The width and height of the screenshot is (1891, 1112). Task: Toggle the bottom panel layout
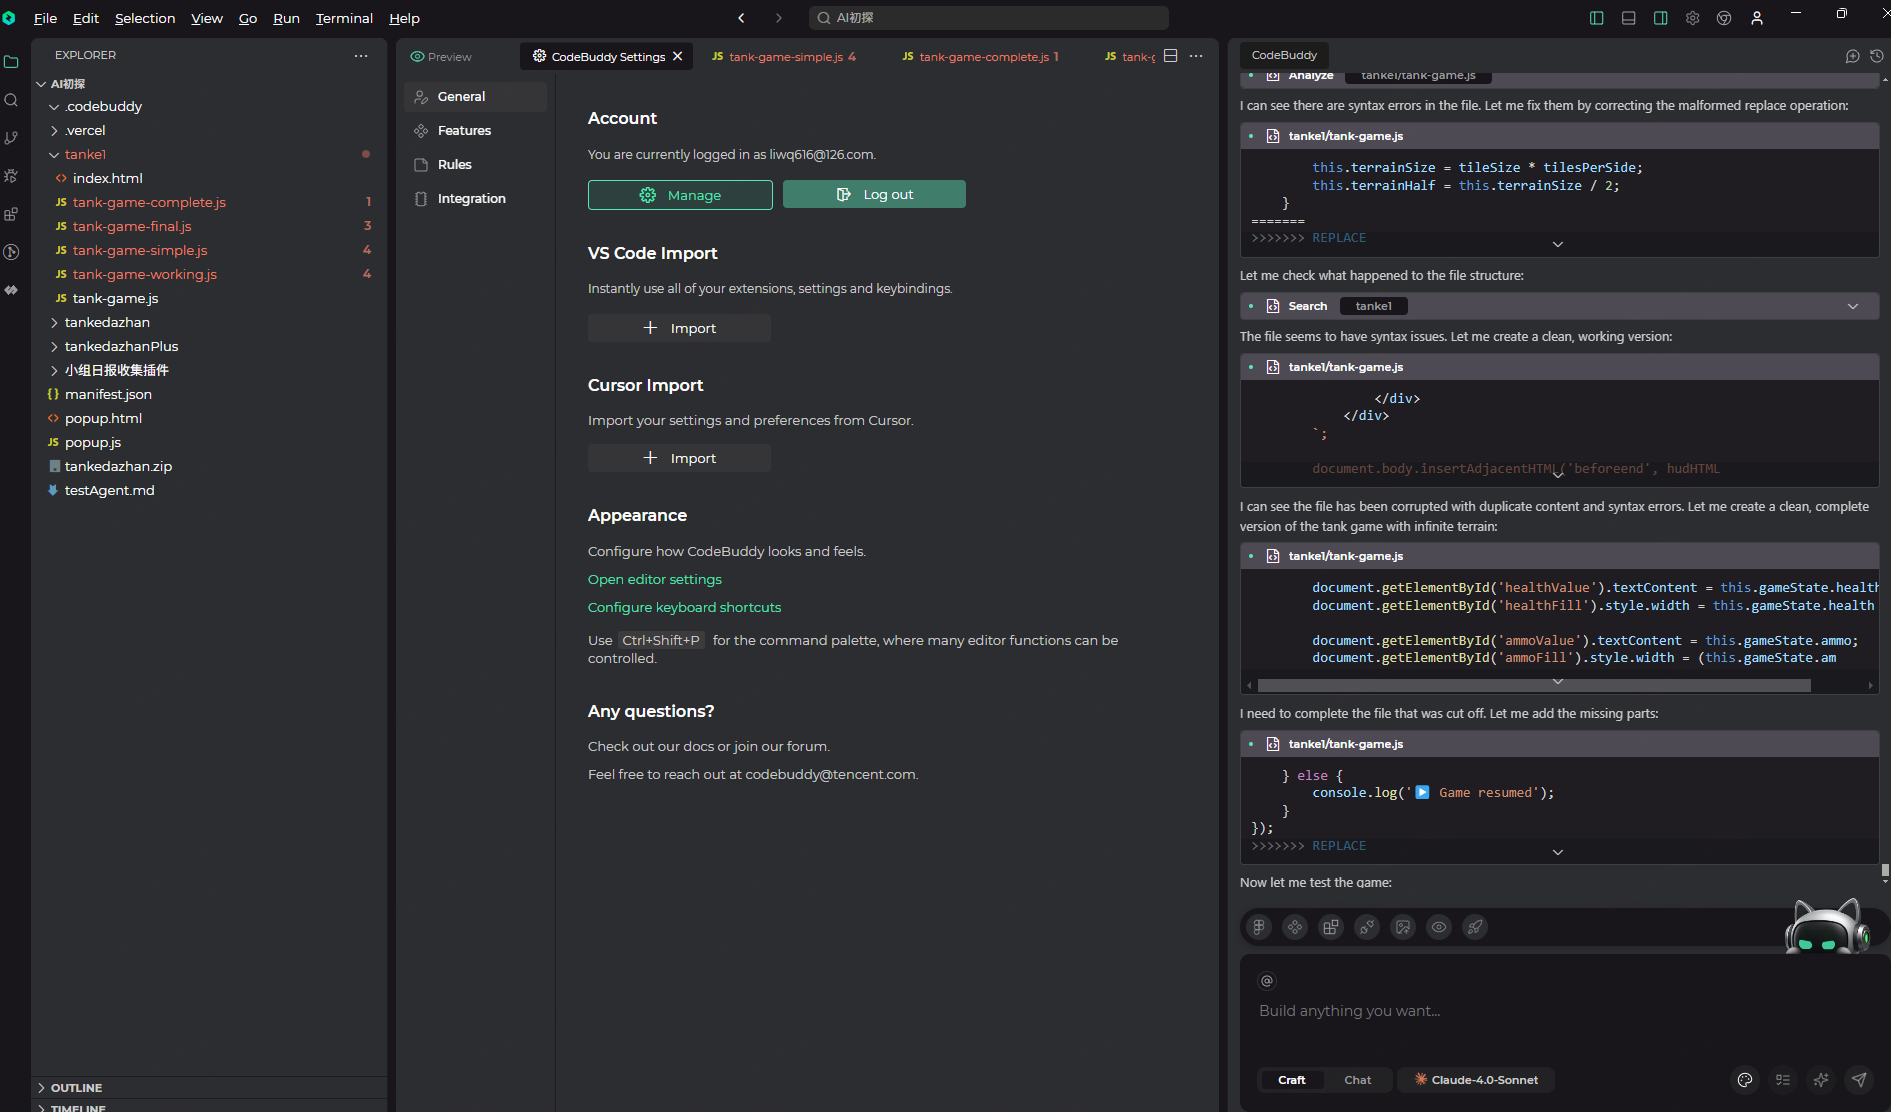[1629, 18]
